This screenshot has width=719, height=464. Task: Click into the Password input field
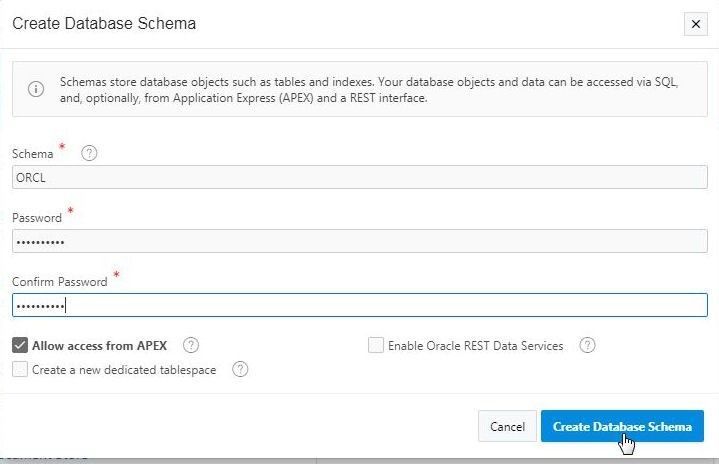pyautogui.click(x=360, y=241)
